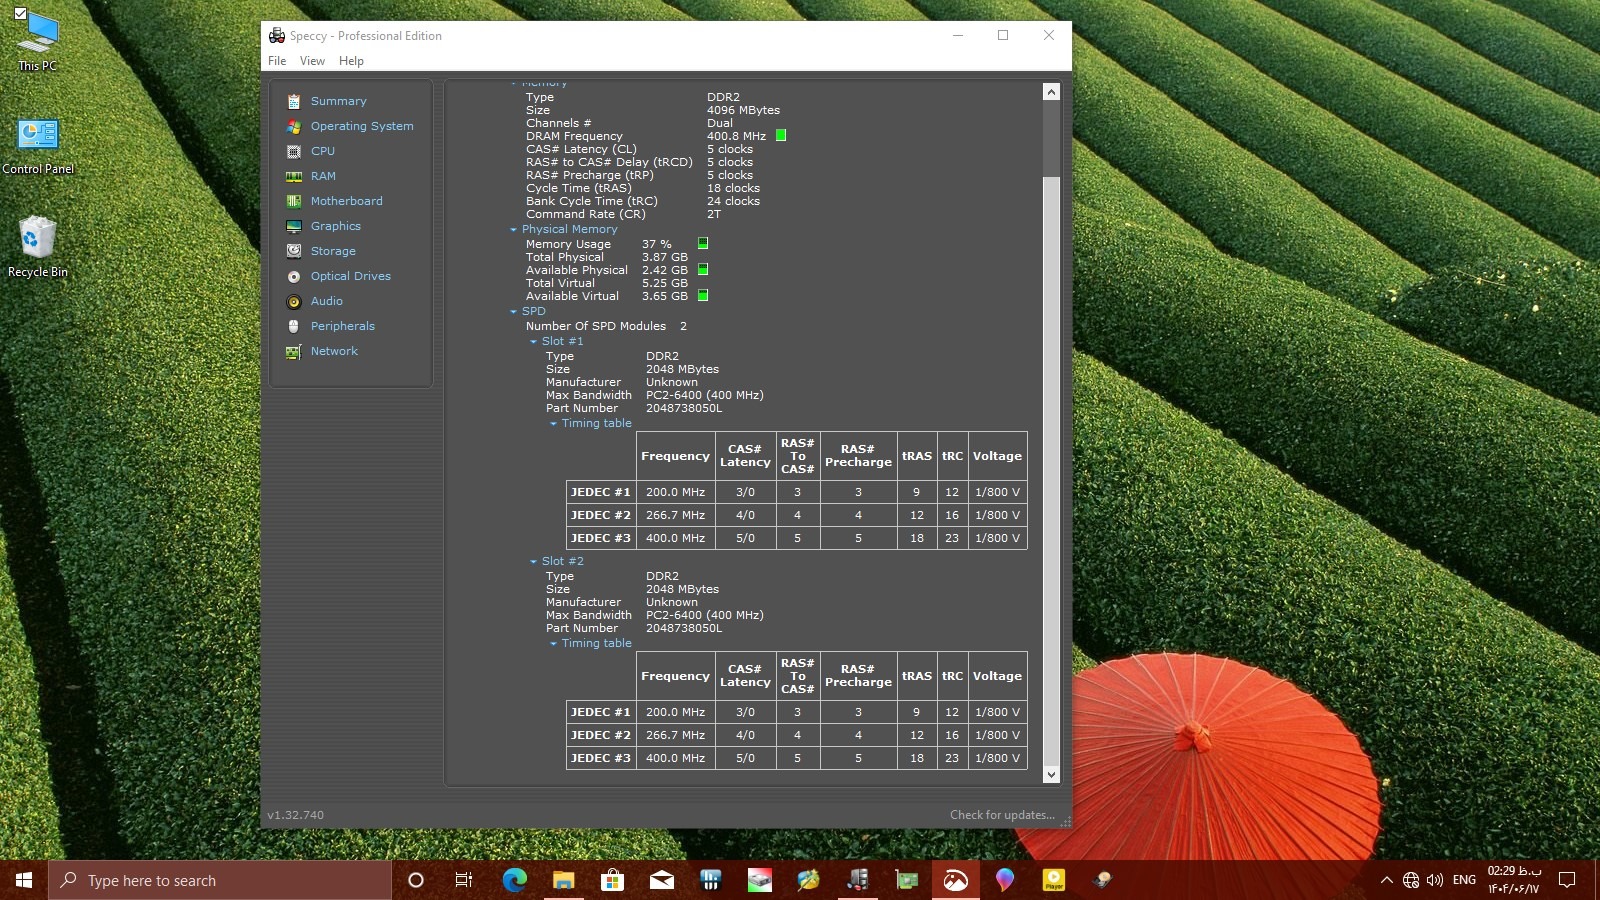Uncheck the This PC desktop icon checkbox
The image size is (1600, 900).
click(20, 13)
